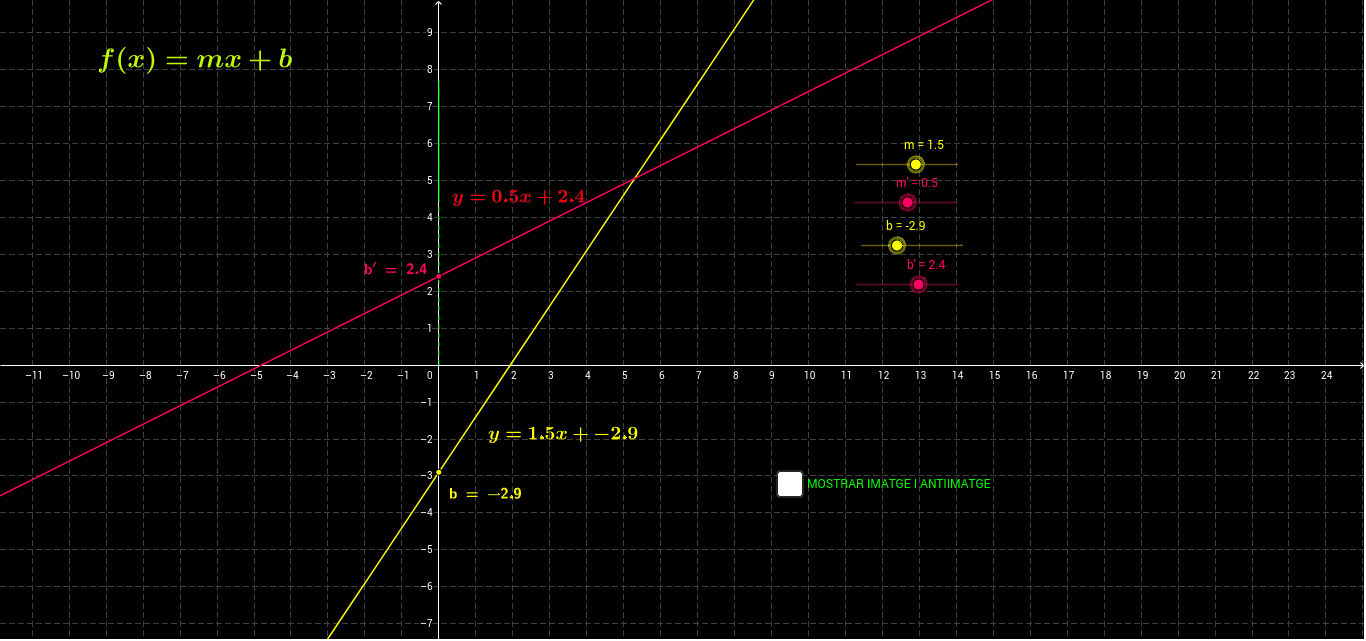
Task: Select the red y-intercept point at b' = 2.4
Action: [x=439, y=276]
